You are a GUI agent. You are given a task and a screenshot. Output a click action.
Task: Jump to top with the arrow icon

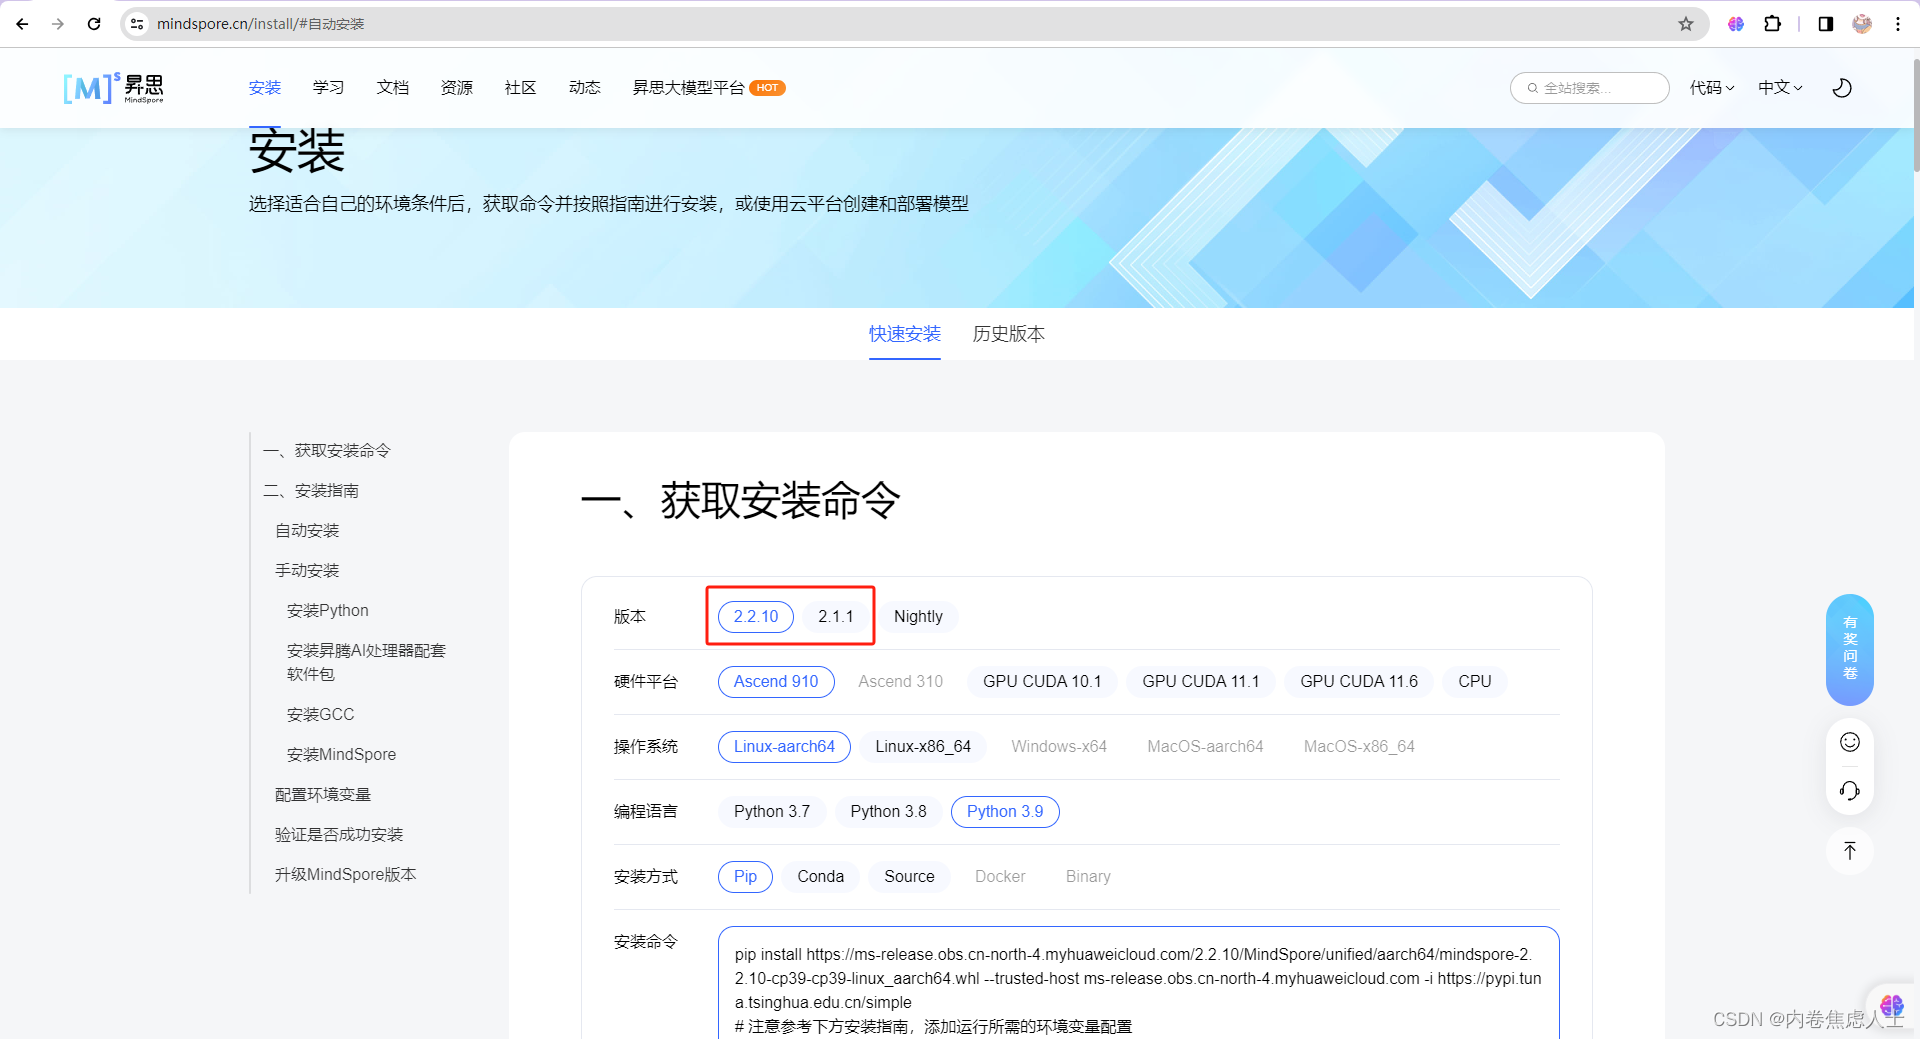point(1850,851)
